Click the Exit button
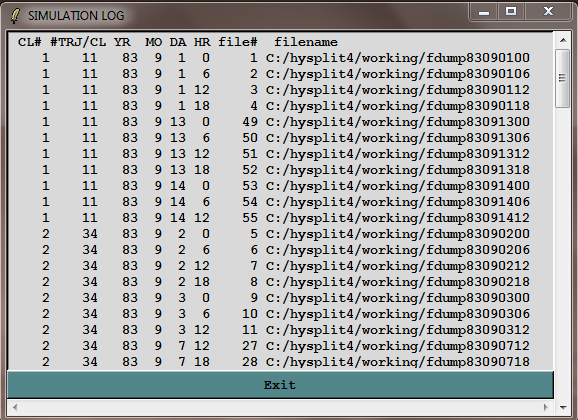Viewport: 578px width, 420px height. pos(280,385)
